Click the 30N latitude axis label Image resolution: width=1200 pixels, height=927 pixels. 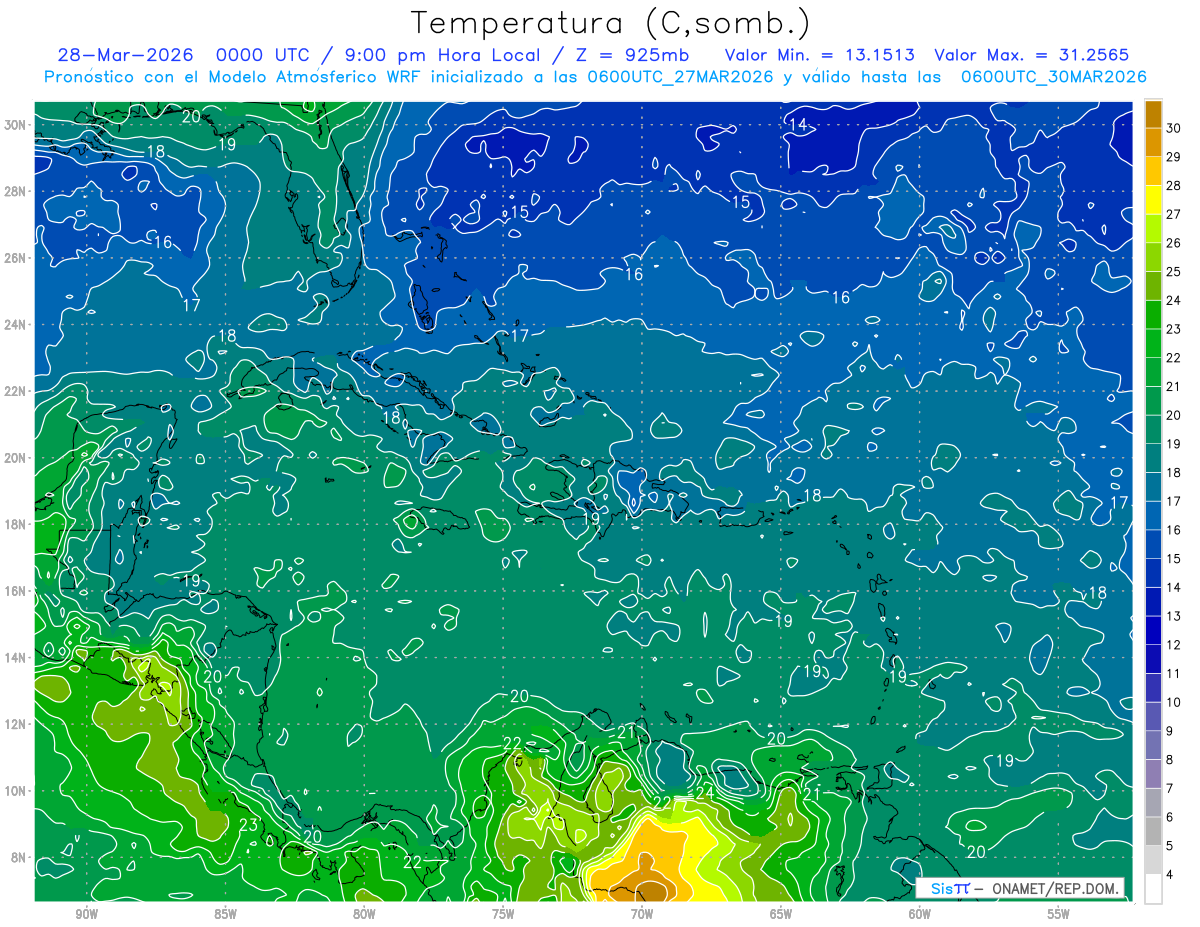click(17, 125)
